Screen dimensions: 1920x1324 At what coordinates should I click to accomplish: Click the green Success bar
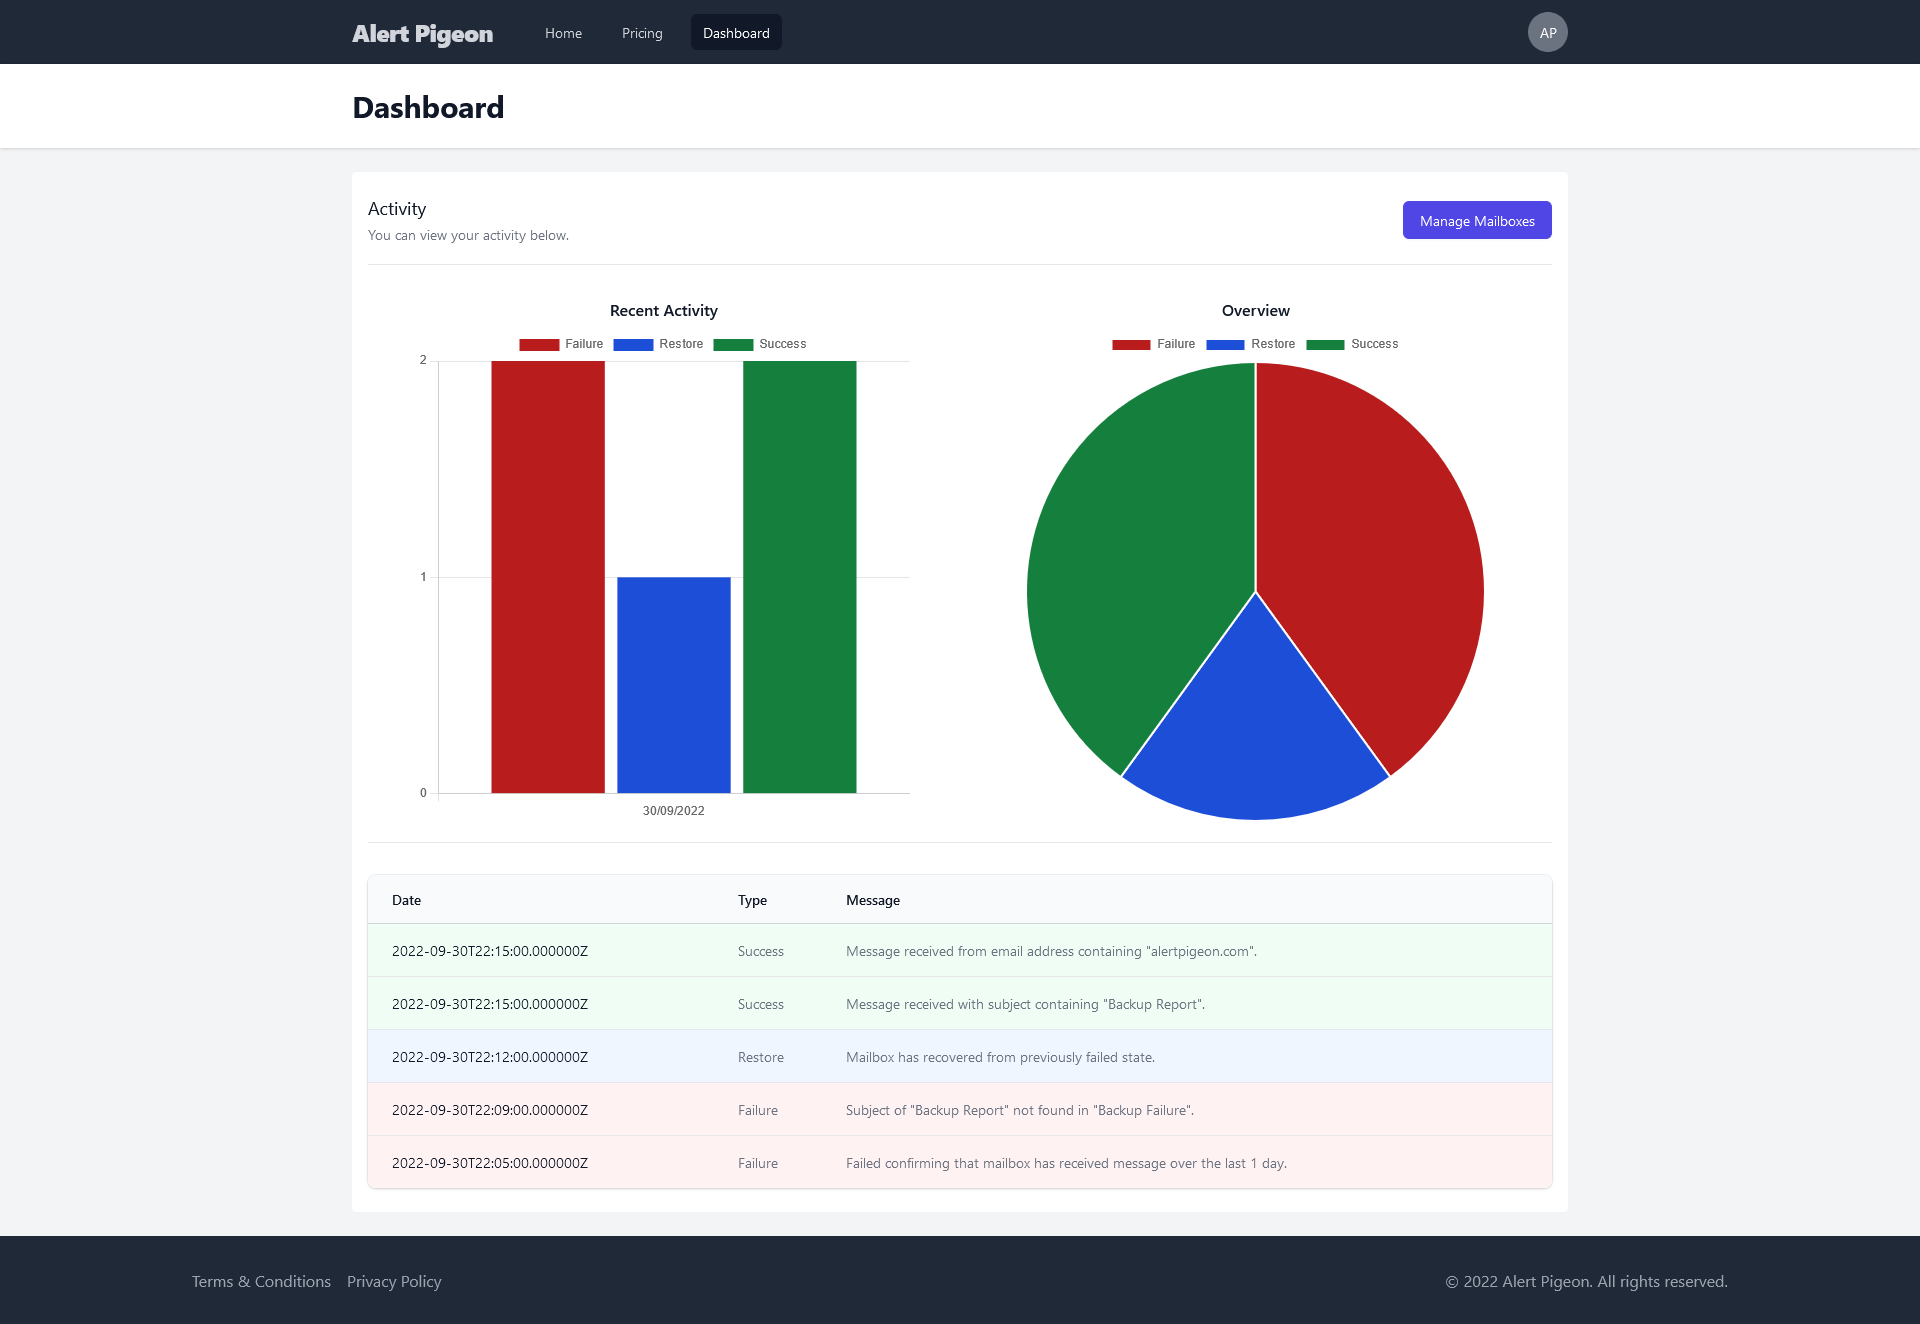coord(800,577)
